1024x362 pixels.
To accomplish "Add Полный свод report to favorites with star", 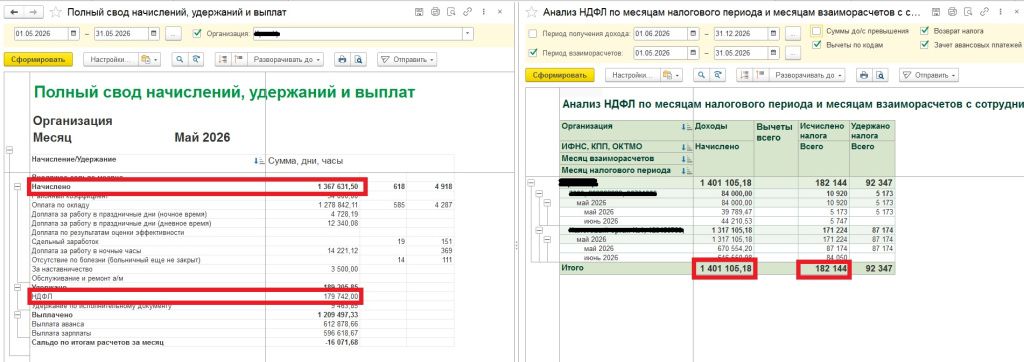I will [x=57, y=12].
